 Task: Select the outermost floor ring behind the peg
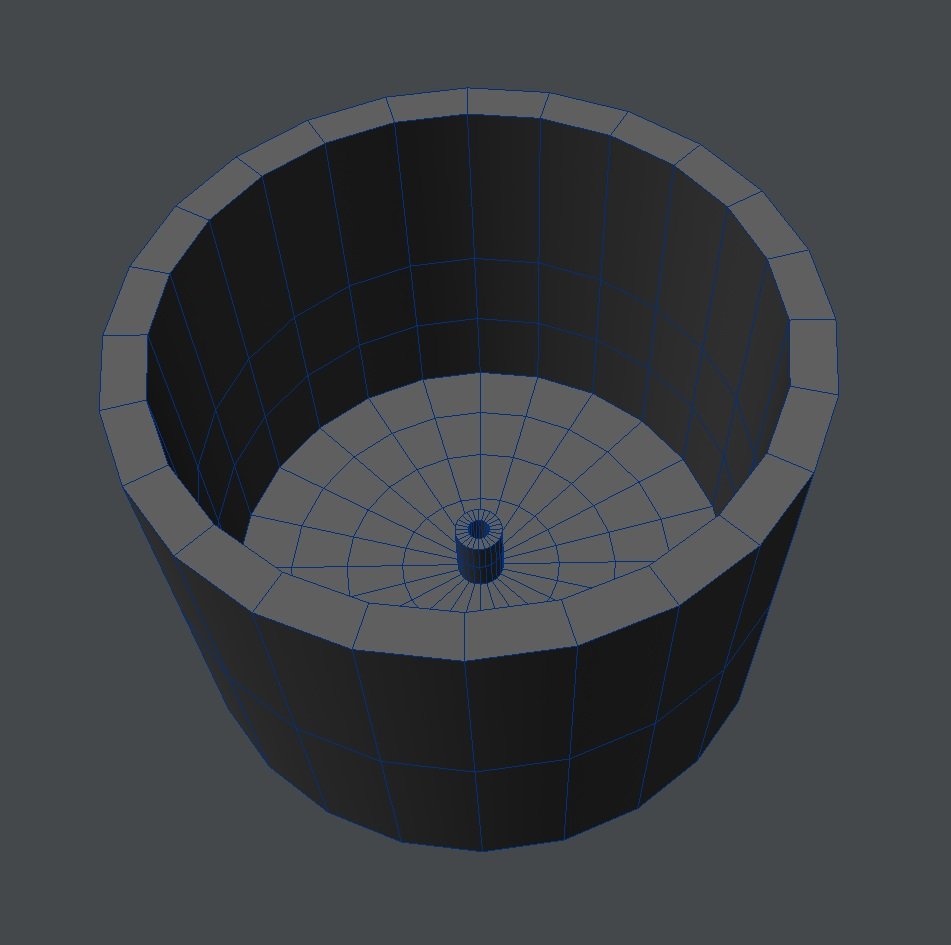pos(480,393)
